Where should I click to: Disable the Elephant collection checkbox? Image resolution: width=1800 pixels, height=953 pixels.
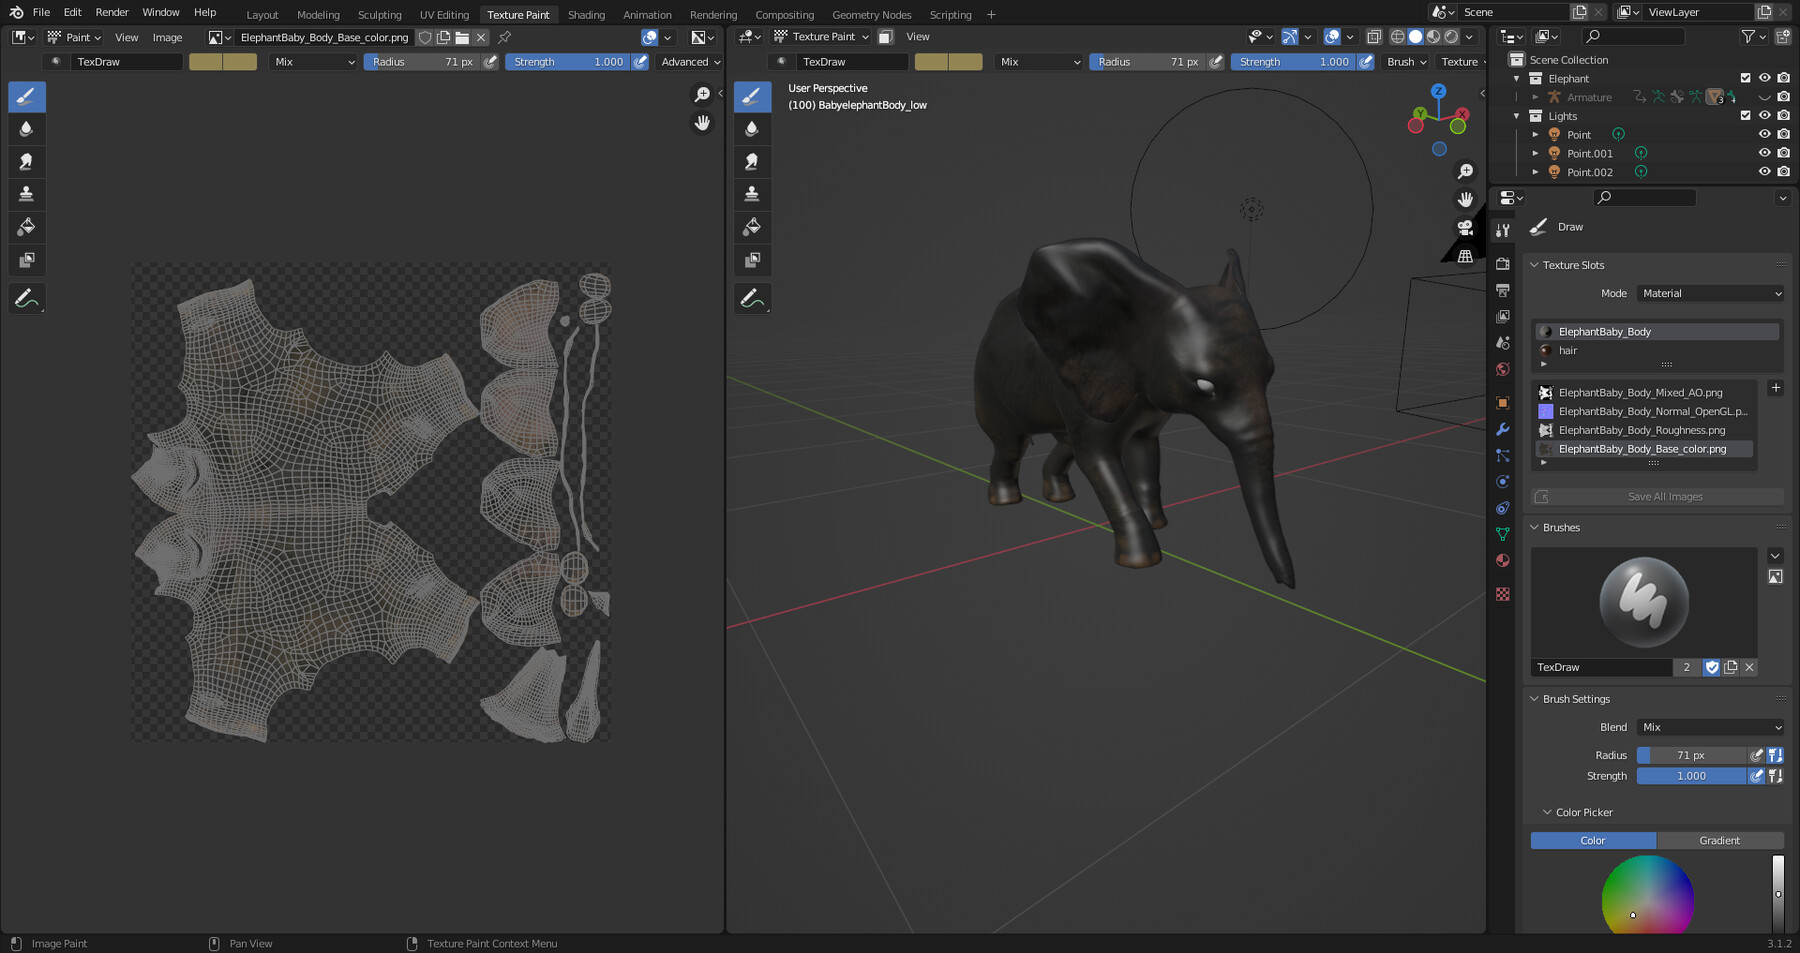[1746, 77]
